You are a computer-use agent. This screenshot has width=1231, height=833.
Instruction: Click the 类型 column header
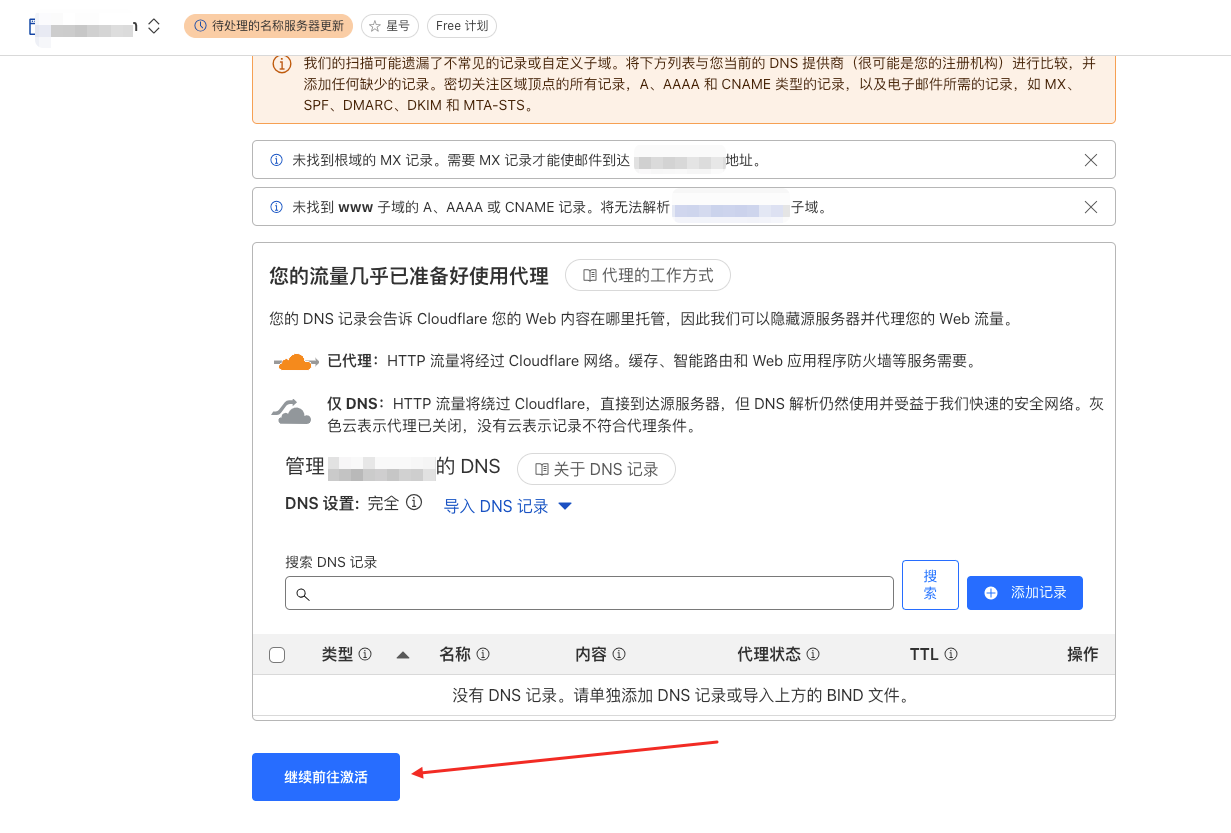pos(337,654)
